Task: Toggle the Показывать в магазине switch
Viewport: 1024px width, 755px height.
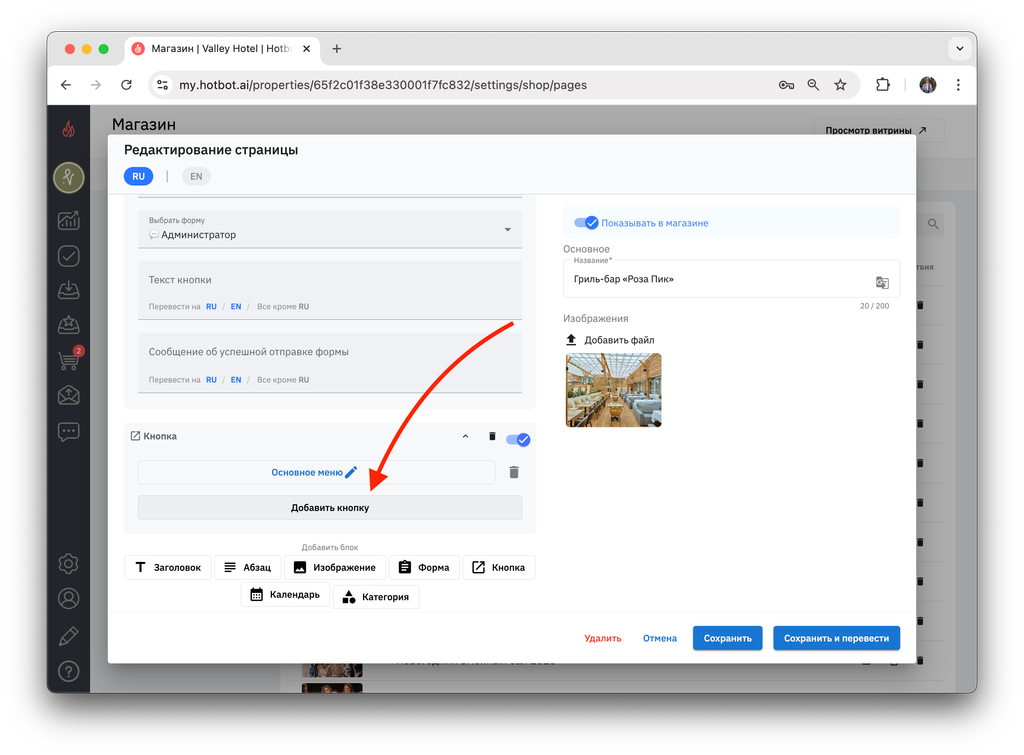Action: tap(586, 223)
